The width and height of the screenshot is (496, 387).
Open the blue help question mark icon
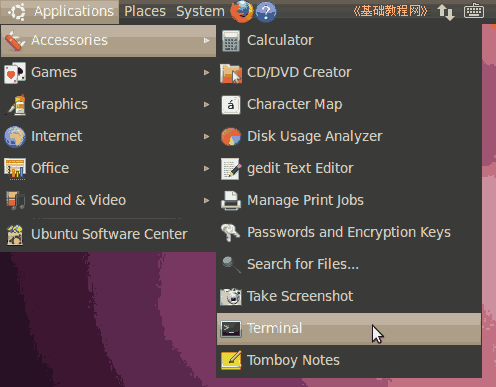266,12
